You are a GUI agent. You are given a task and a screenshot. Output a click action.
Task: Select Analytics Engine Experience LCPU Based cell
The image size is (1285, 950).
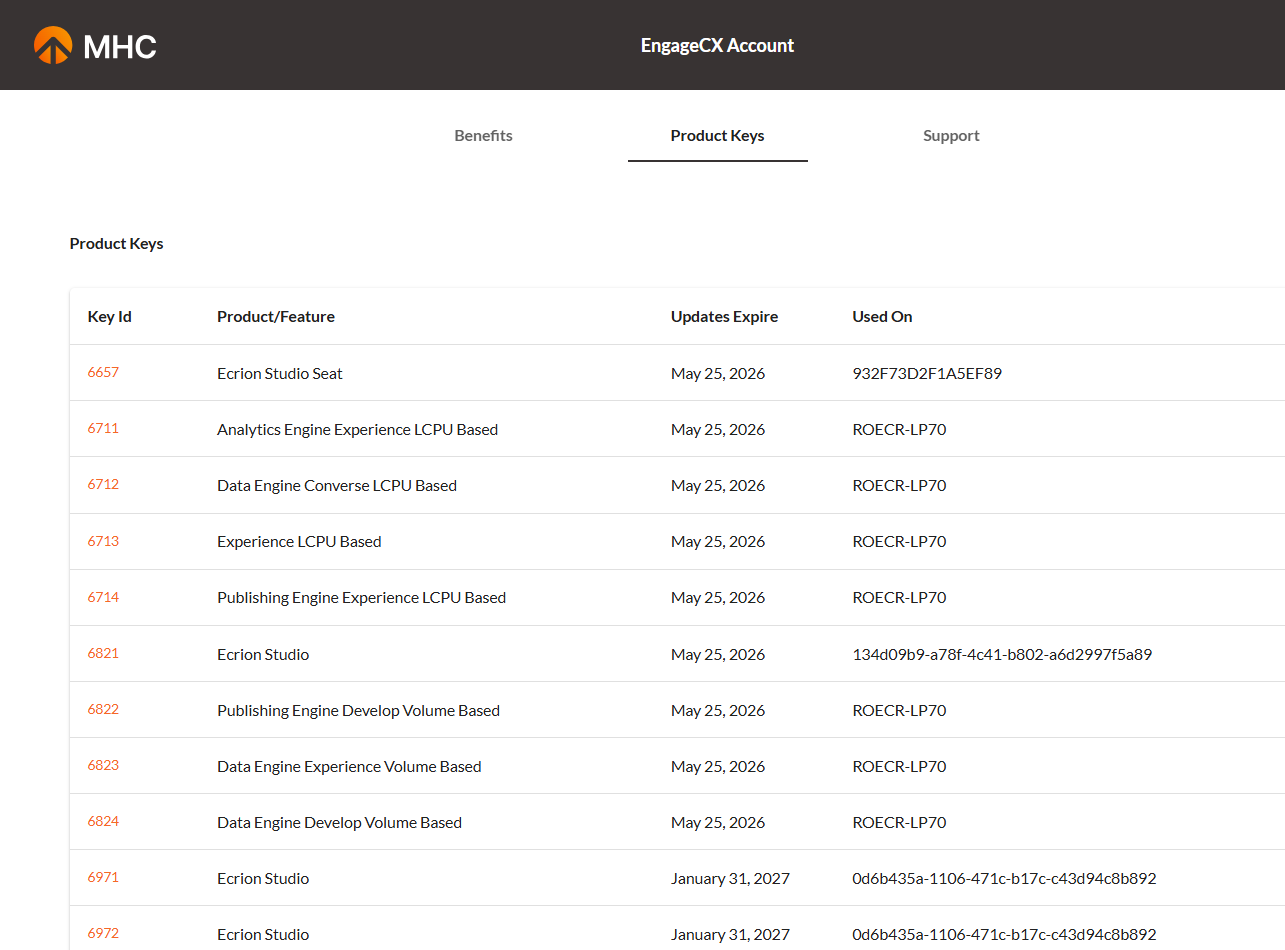click(x=357, y=429)
